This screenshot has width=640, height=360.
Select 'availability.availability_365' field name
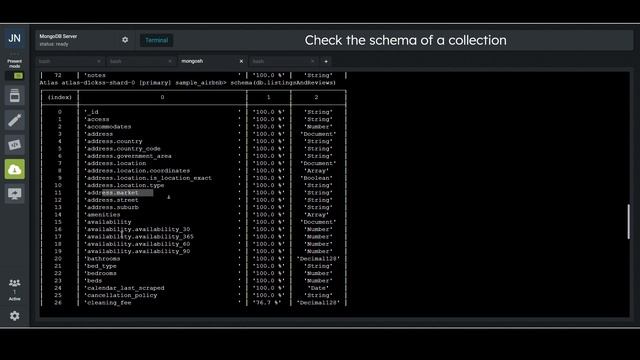click(x=139, y=237)
